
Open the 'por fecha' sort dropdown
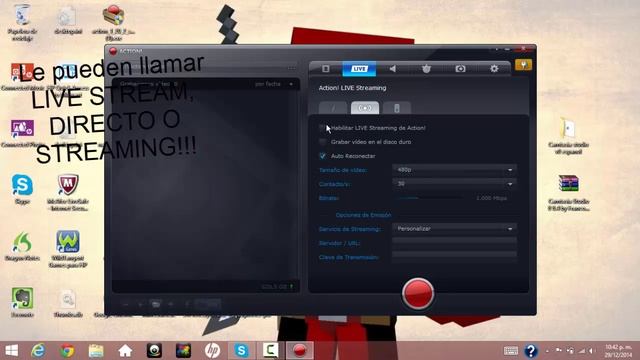click(x=274, y=84)
